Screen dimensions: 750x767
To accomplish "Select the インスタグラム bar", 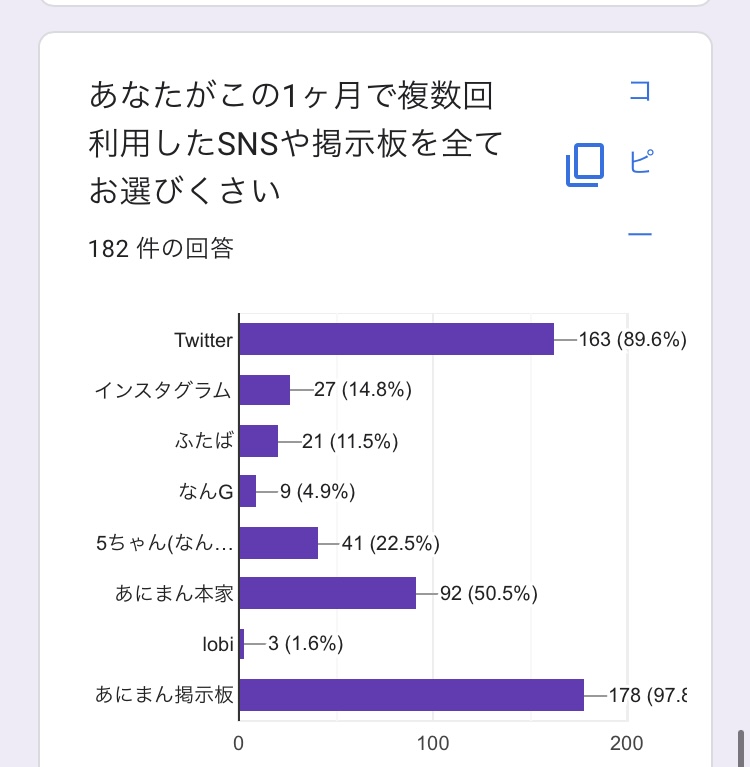I will pos(265,390).
